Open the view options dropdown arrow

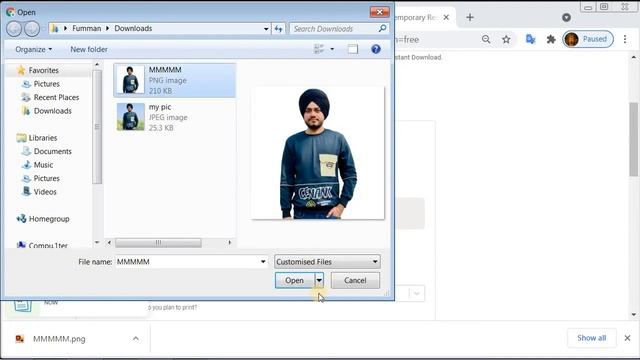click(332, 49)
